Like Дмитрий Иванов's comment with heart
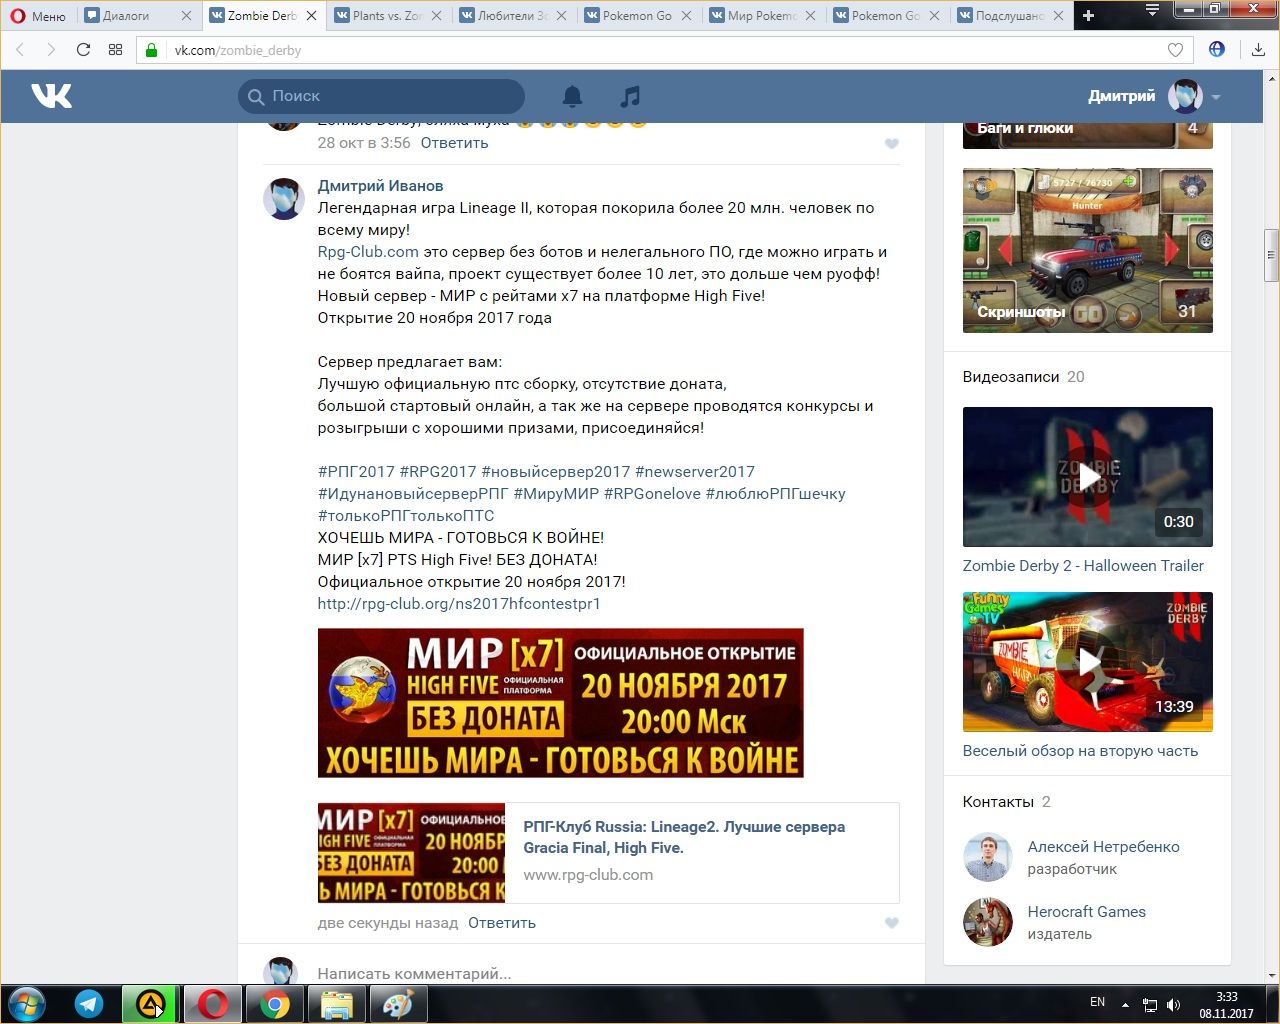Viewport: 1280px width, 1024px height. click(x=892, y=923)
